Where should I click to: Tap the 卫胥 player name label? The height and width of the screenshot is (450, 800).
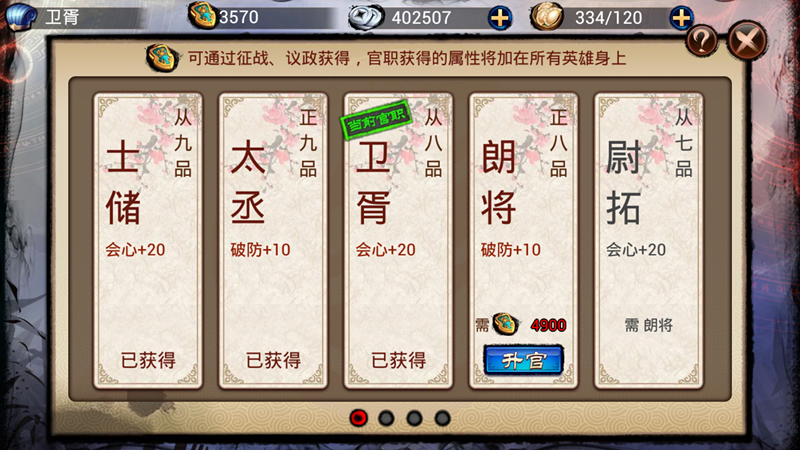[62, 17]
